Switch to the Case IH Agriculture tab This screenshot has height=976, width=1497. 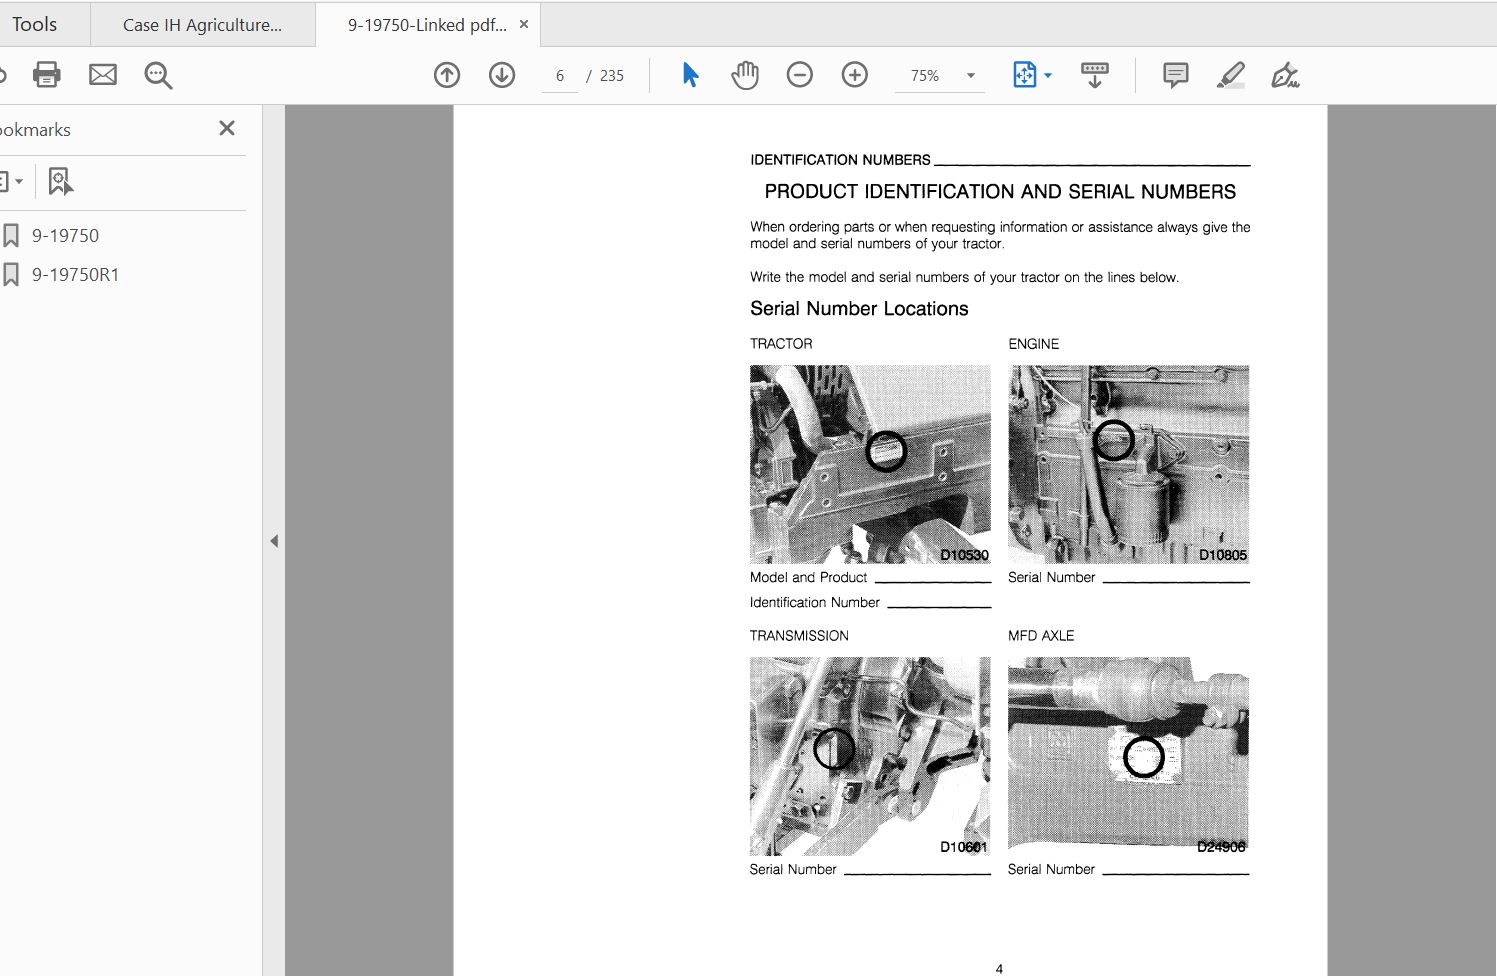click(202, 25)
